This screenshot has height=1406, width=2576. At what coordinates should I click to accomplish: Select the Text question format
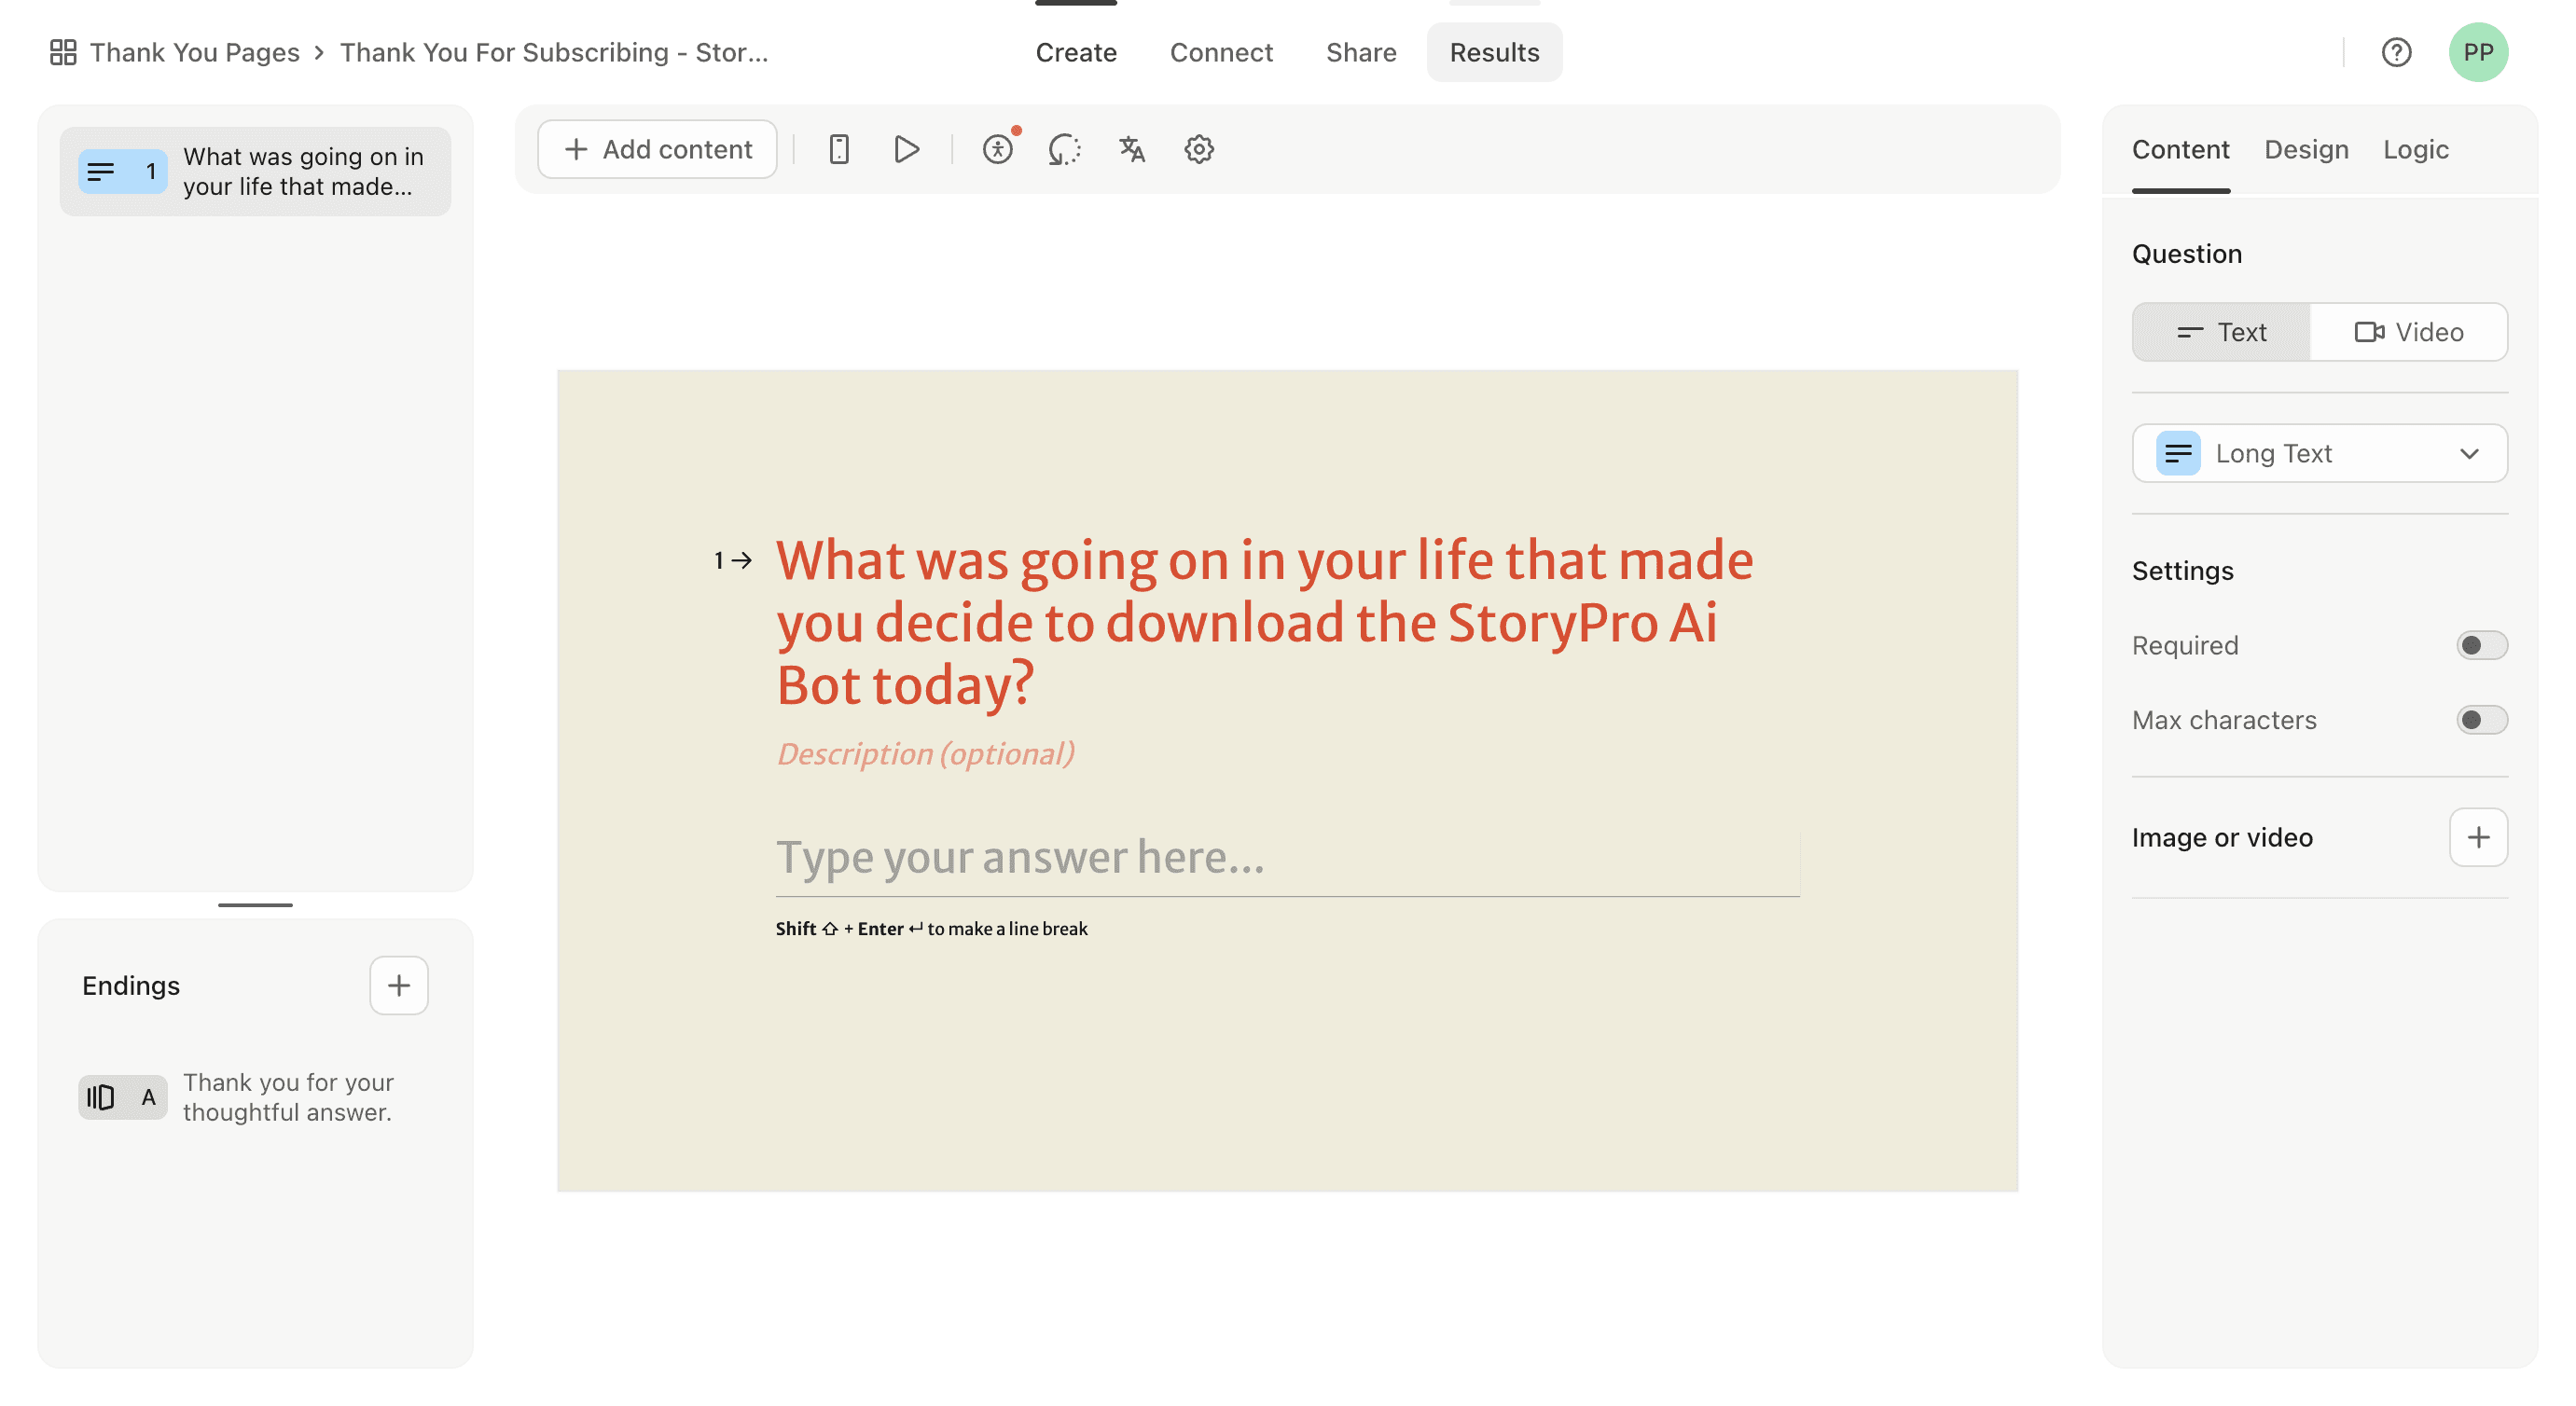click(2221, 332)
